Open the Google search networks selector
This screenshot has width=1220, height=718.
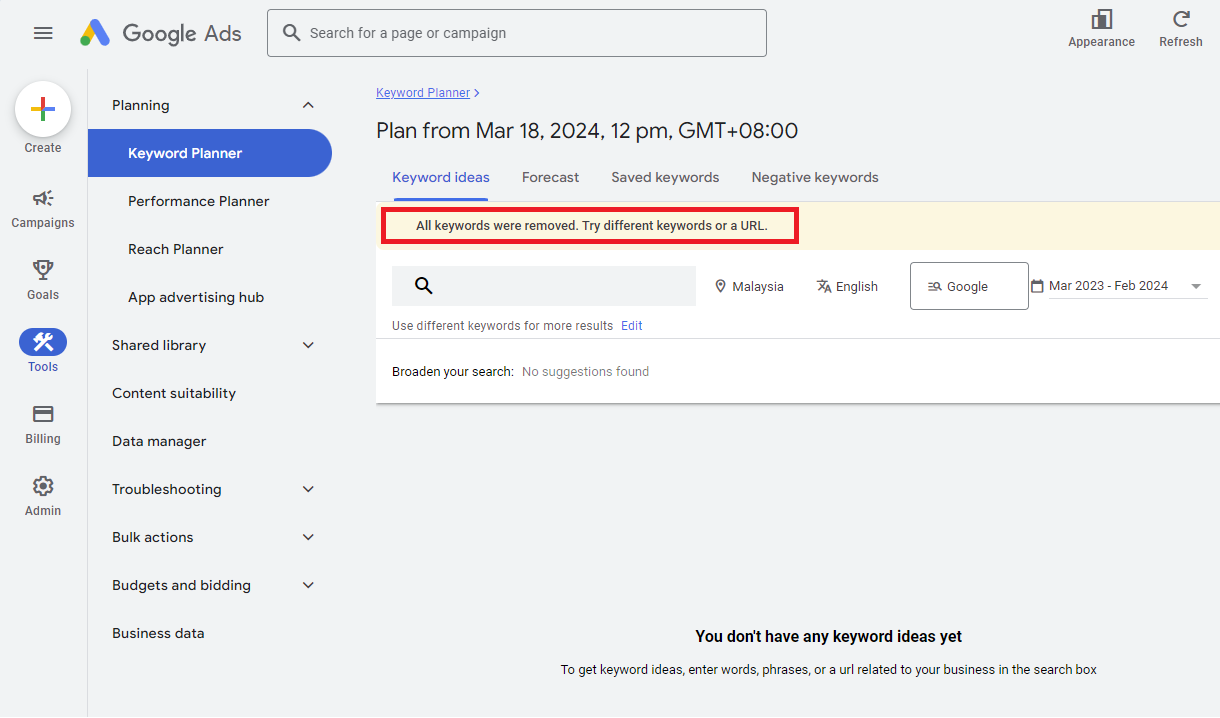[969, 286]
